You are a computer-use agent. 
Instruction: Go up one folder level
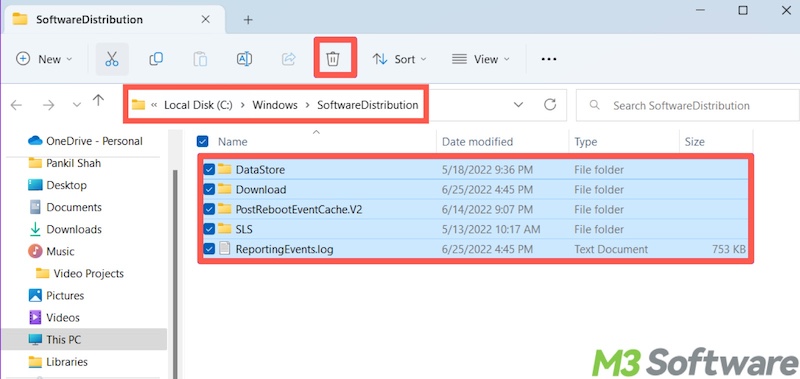pos(98,100)
